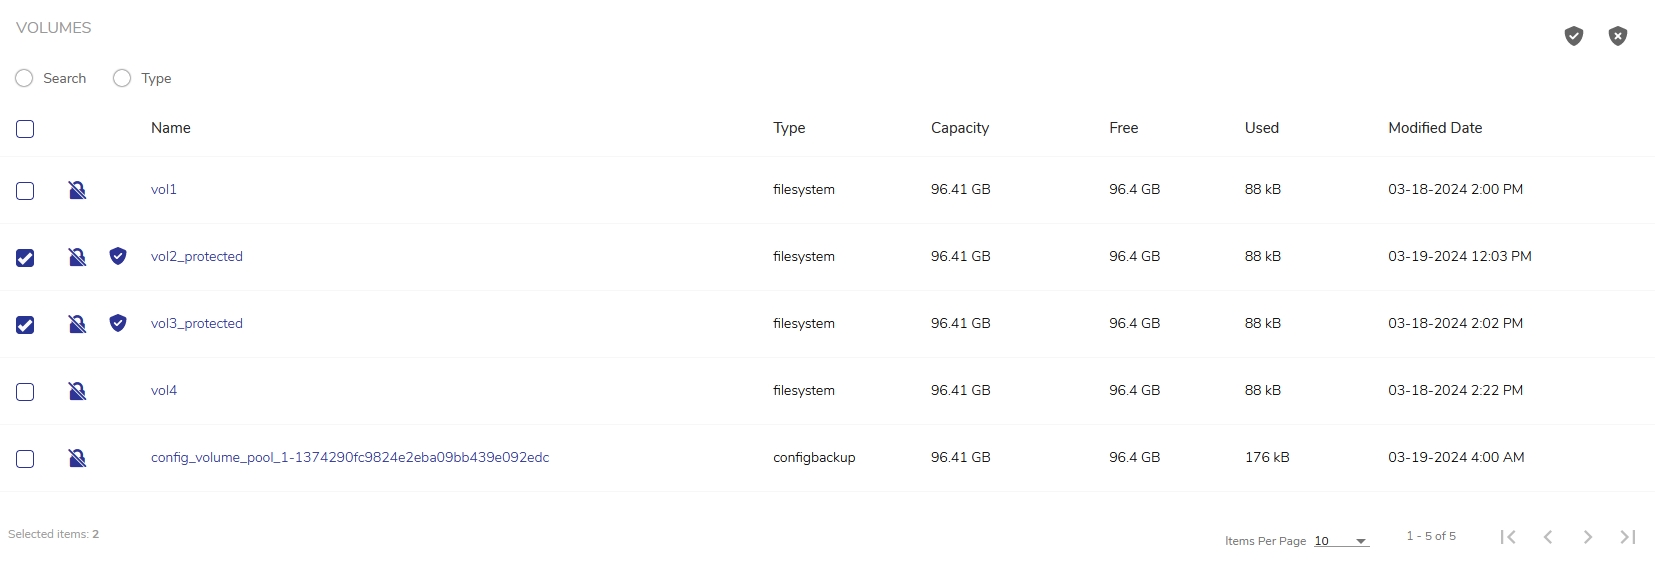Open the vol4 volume link
Image resolution: width=1655 pixels, height=561 pixels.
pyautogui.click(x=164, y=391)
